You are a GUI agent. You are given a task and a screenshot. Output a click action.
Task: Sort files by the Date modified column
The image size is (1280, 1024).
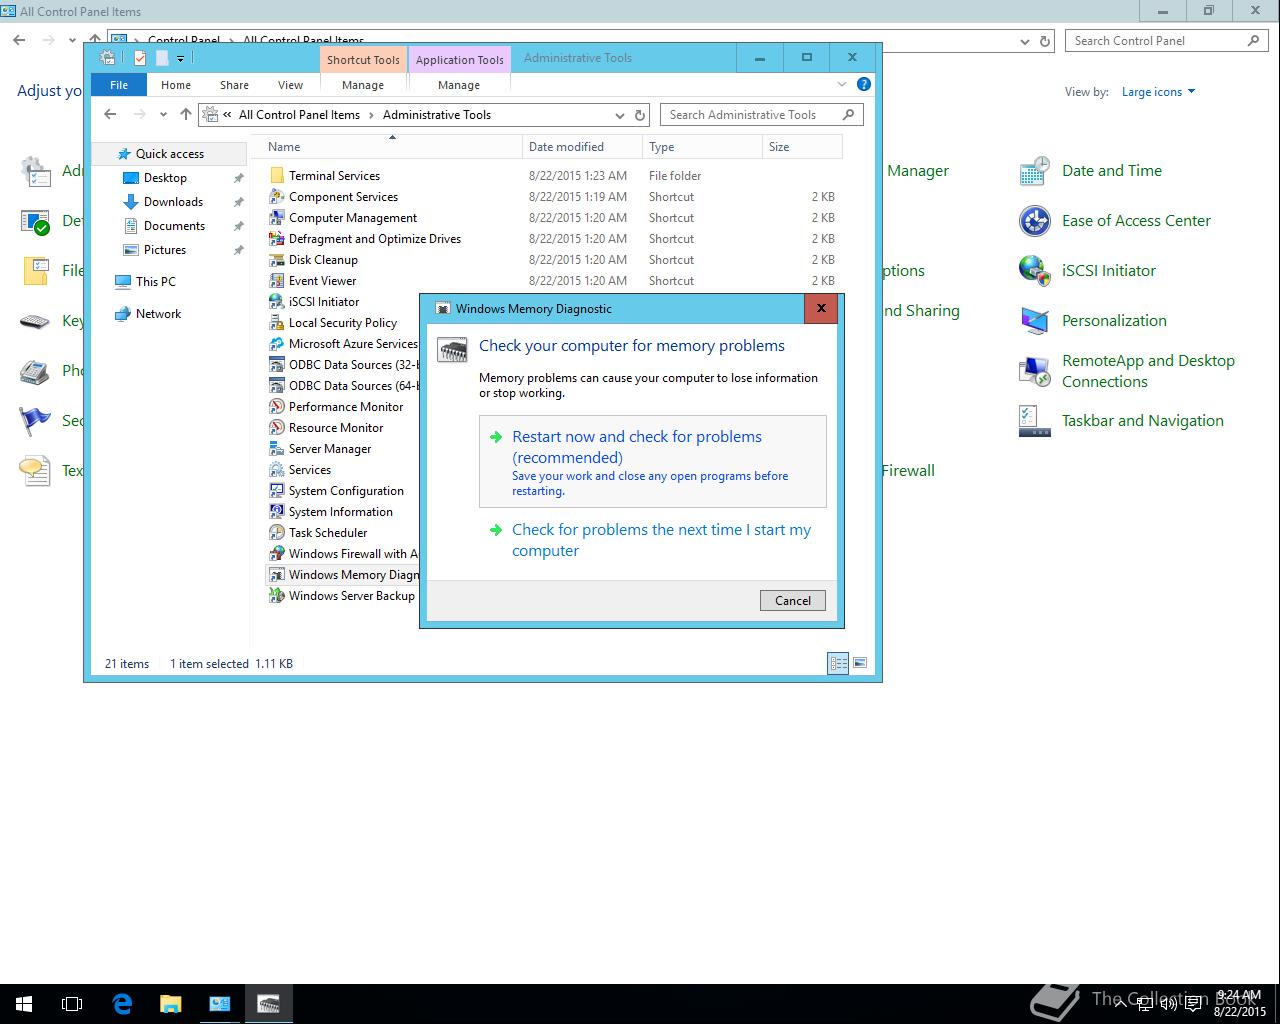coord(582,147)
